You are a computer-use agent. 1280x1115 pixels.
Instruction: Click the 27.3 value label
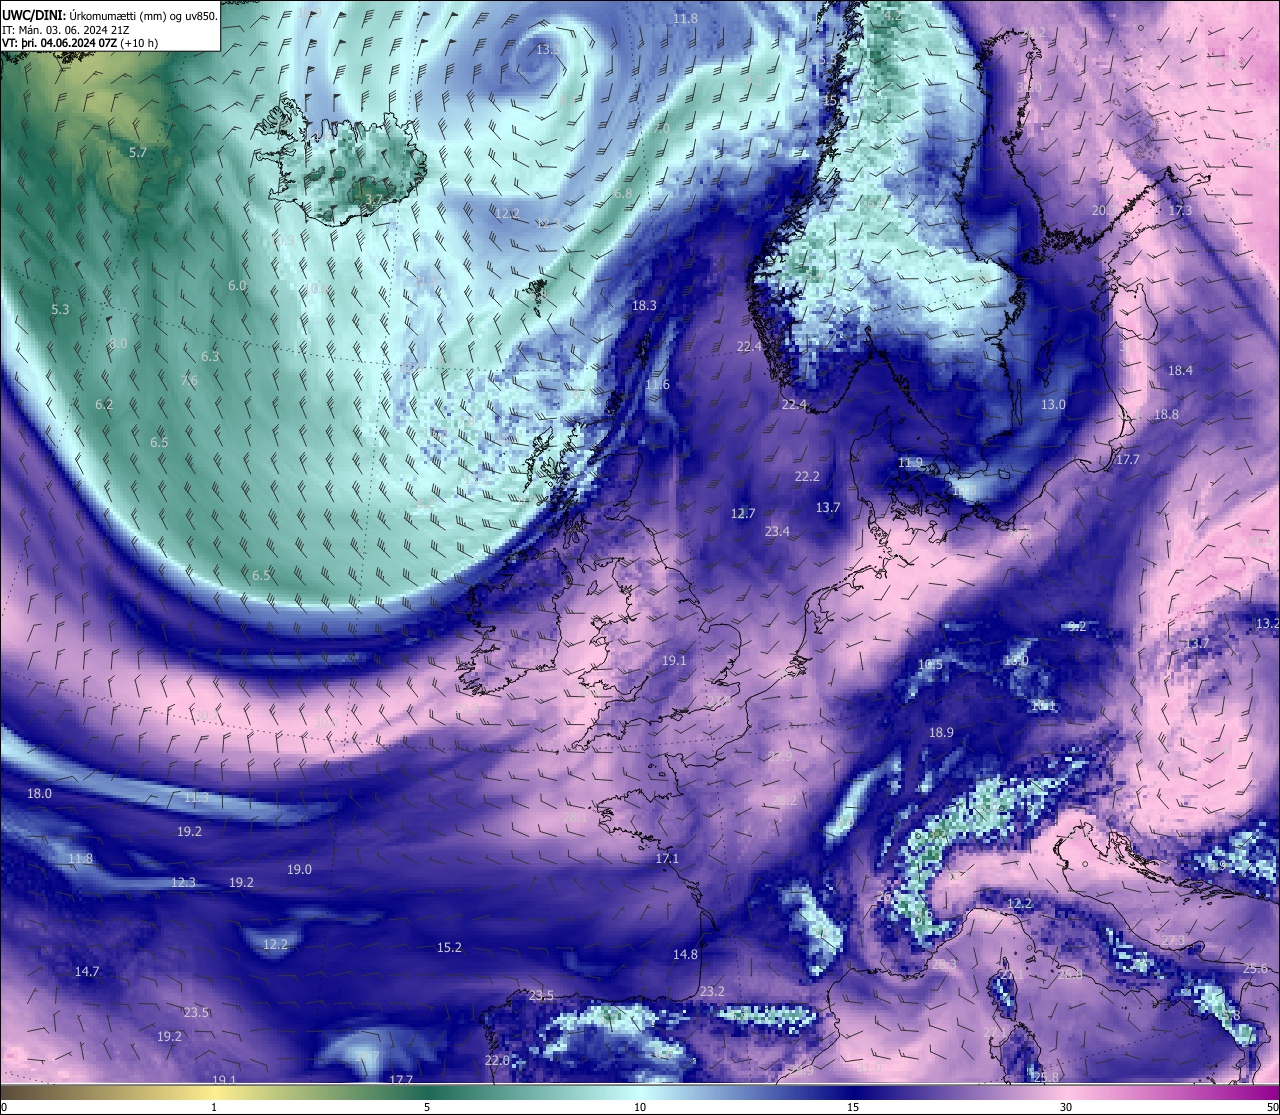(1173, 940)
